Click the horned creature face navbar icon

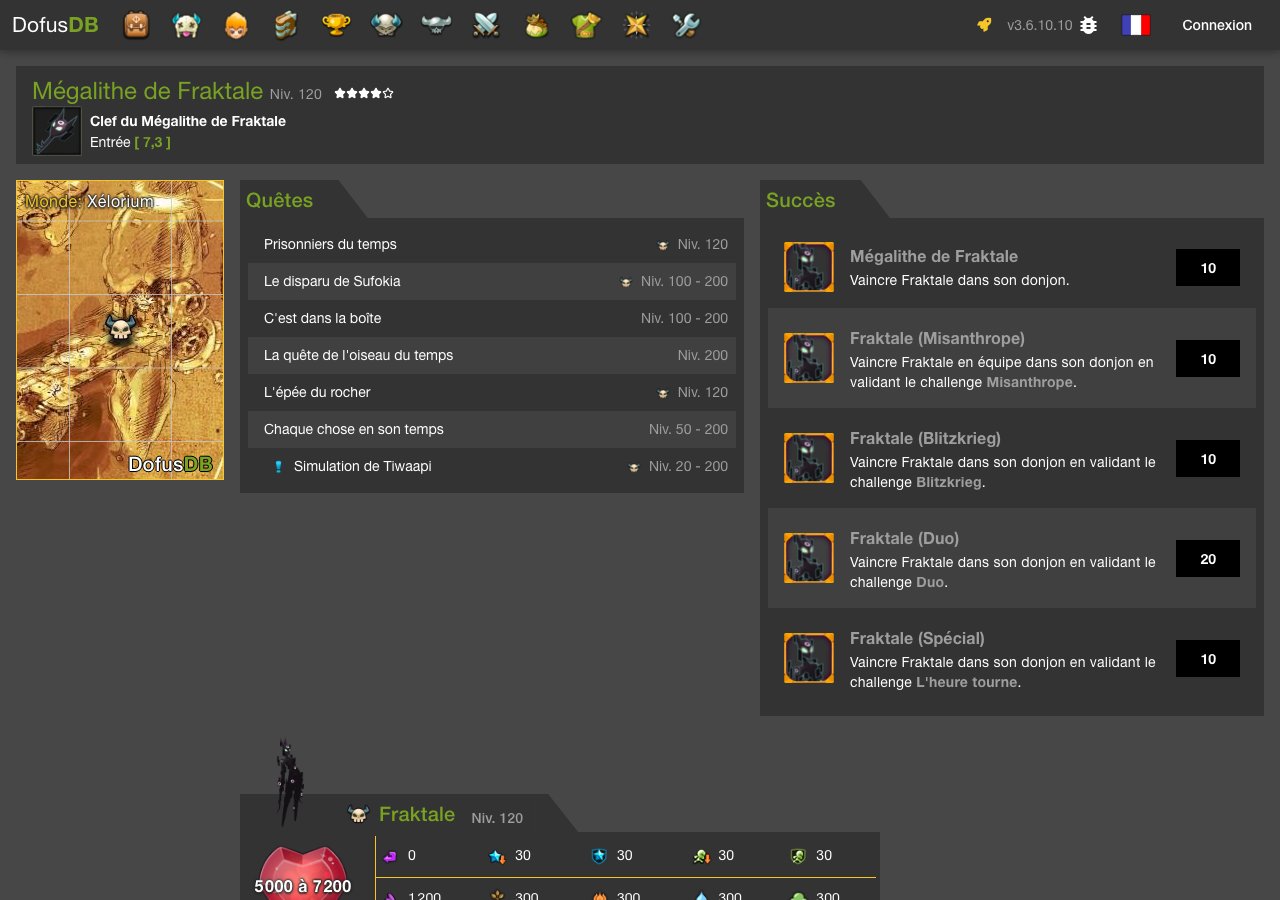tap(186, 25)
